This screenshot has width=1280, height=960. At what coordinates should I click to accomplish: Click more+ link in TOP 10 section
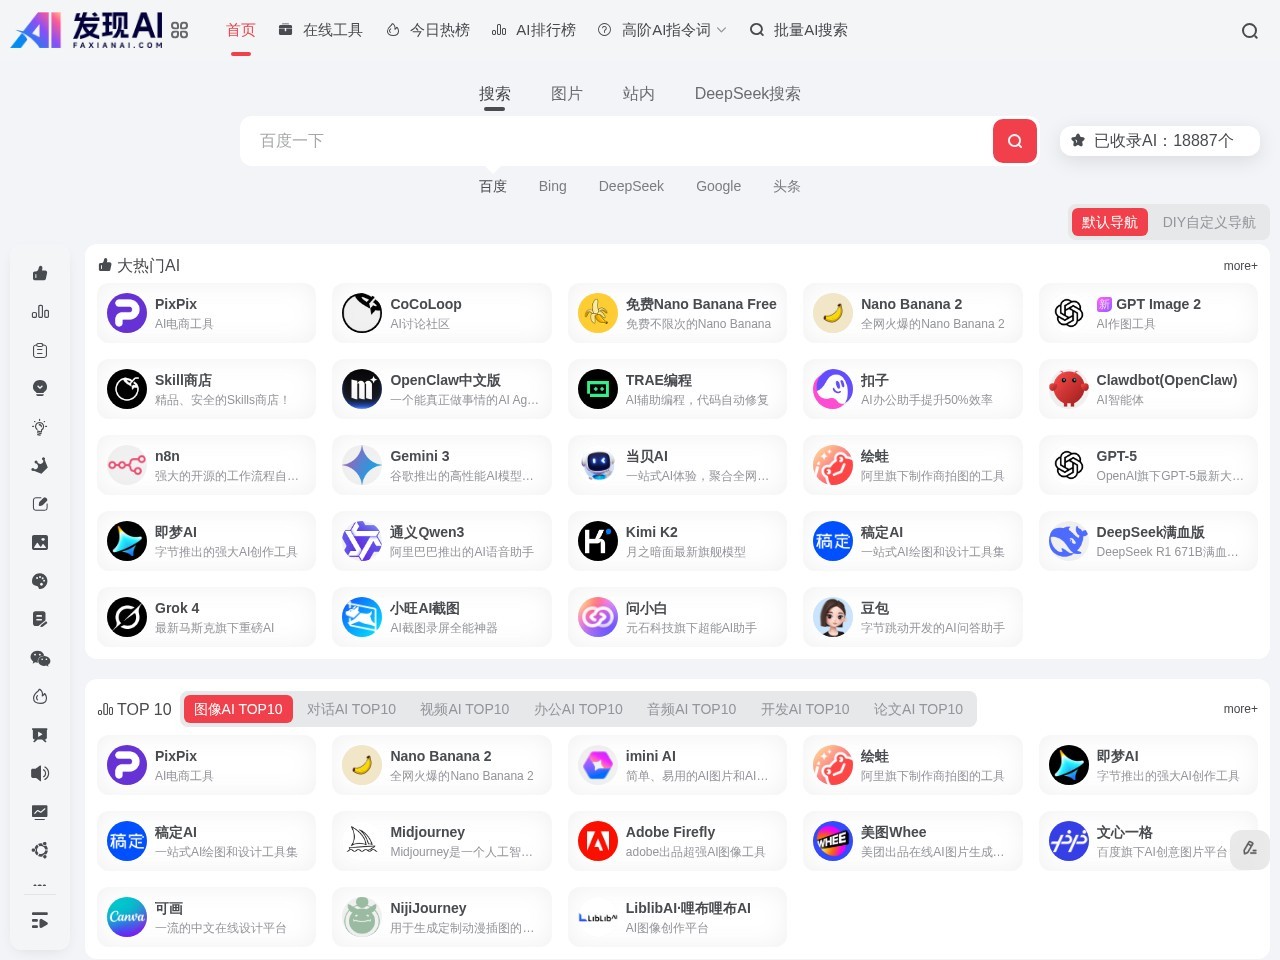[x=1240, y=709]
